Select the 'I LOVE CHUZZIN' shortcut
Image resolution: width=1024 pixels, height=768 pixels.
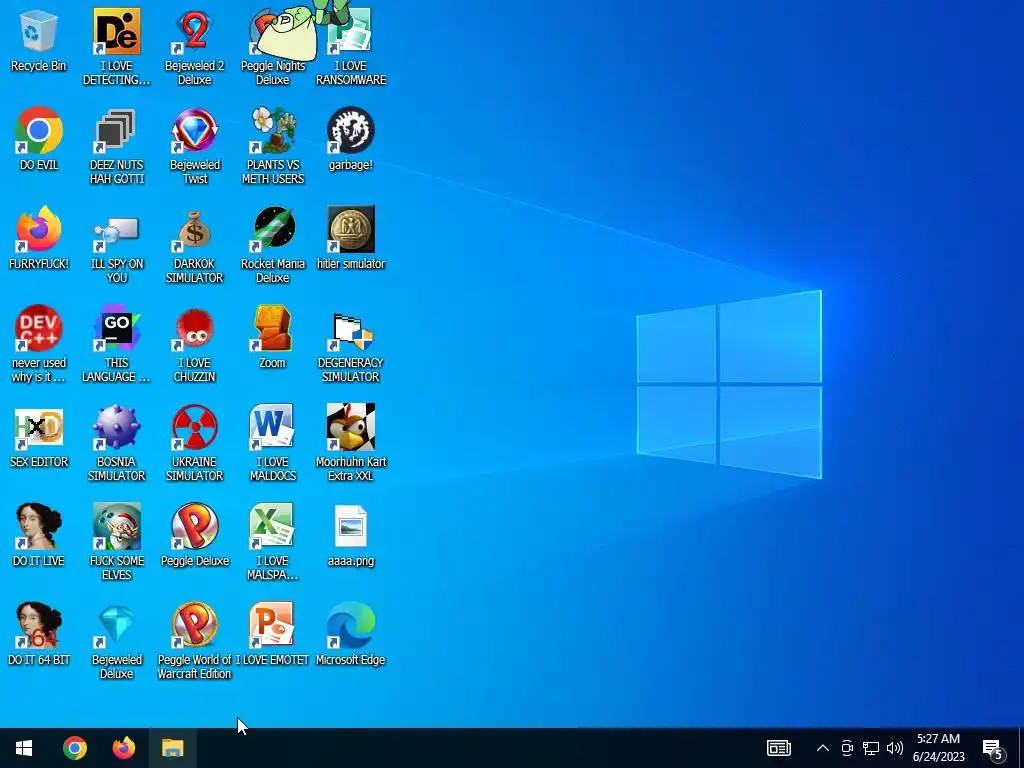pos(195,344)
